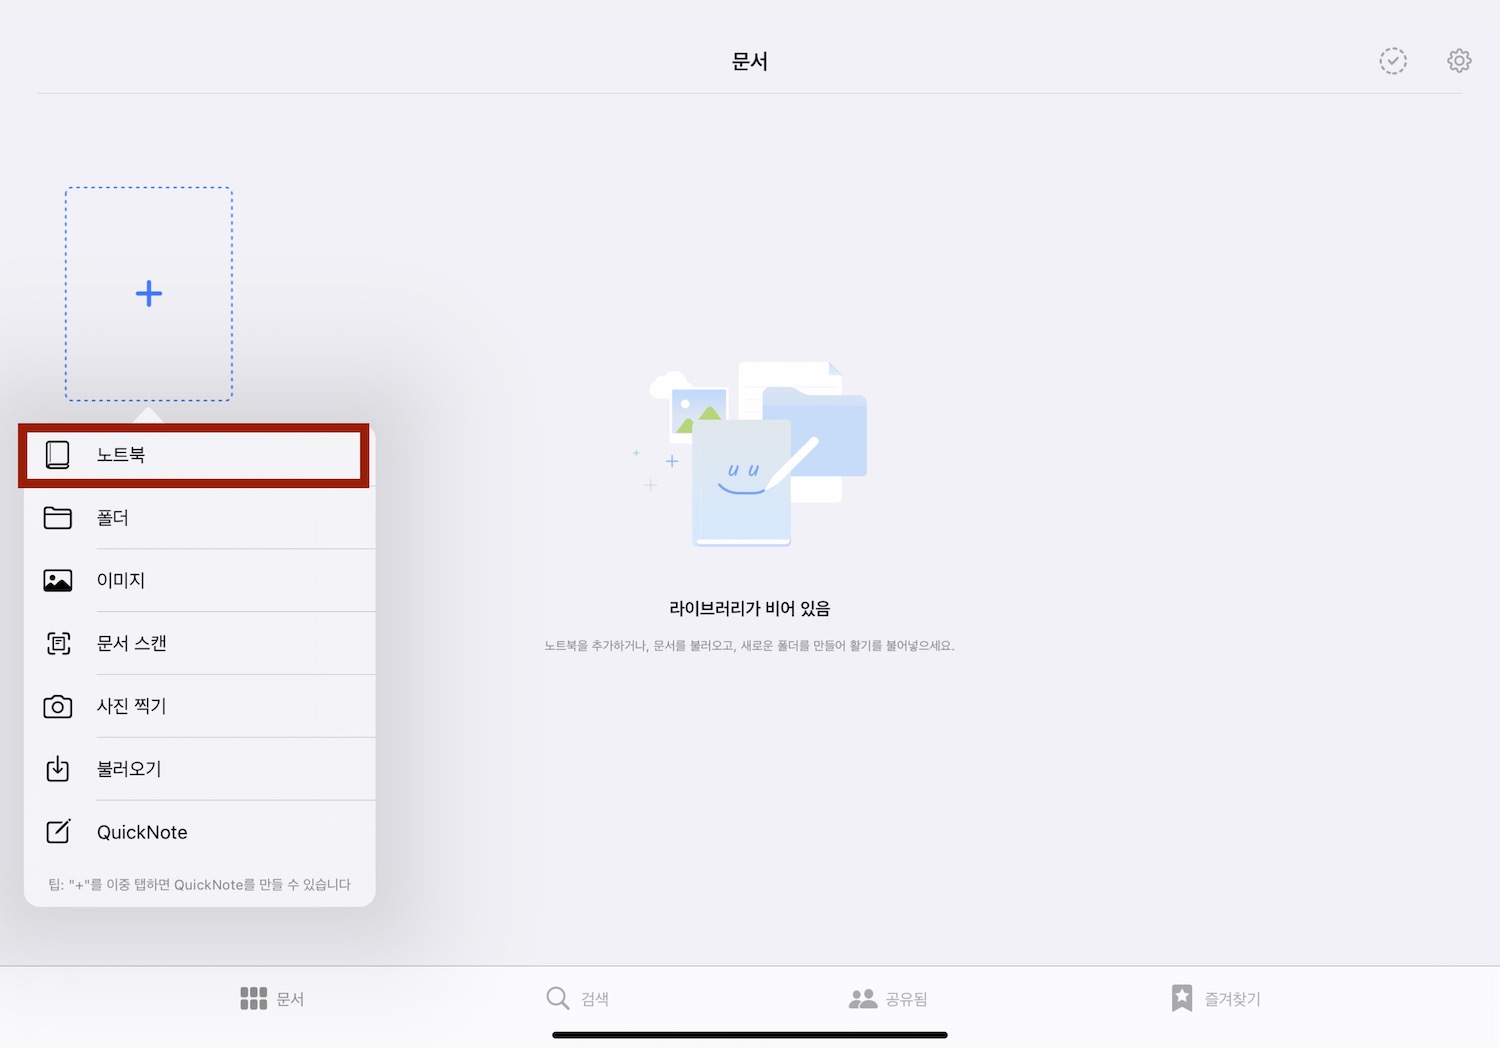
Task: Switch to the 공유됨 tab
Action: (x=890, y=997)
